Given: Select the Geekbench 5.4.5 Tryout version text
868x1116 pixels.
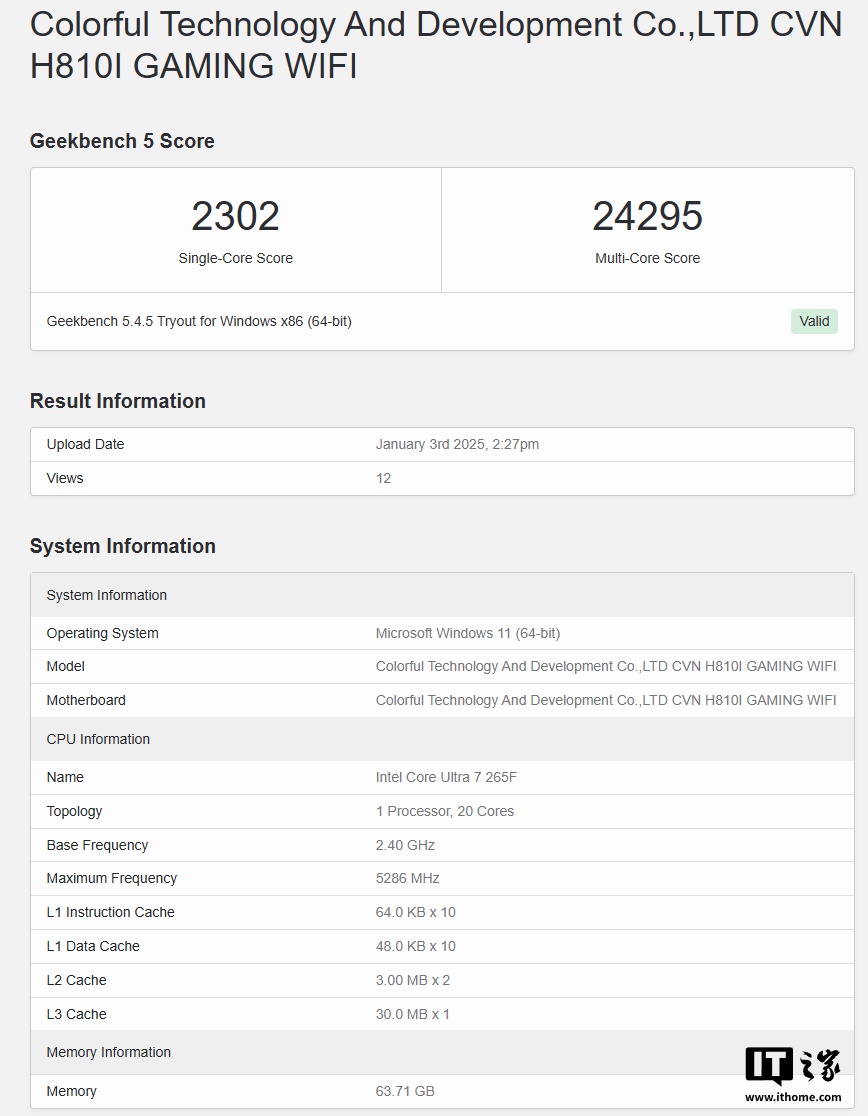Looking at the screenshot, I should click(199, 321).
